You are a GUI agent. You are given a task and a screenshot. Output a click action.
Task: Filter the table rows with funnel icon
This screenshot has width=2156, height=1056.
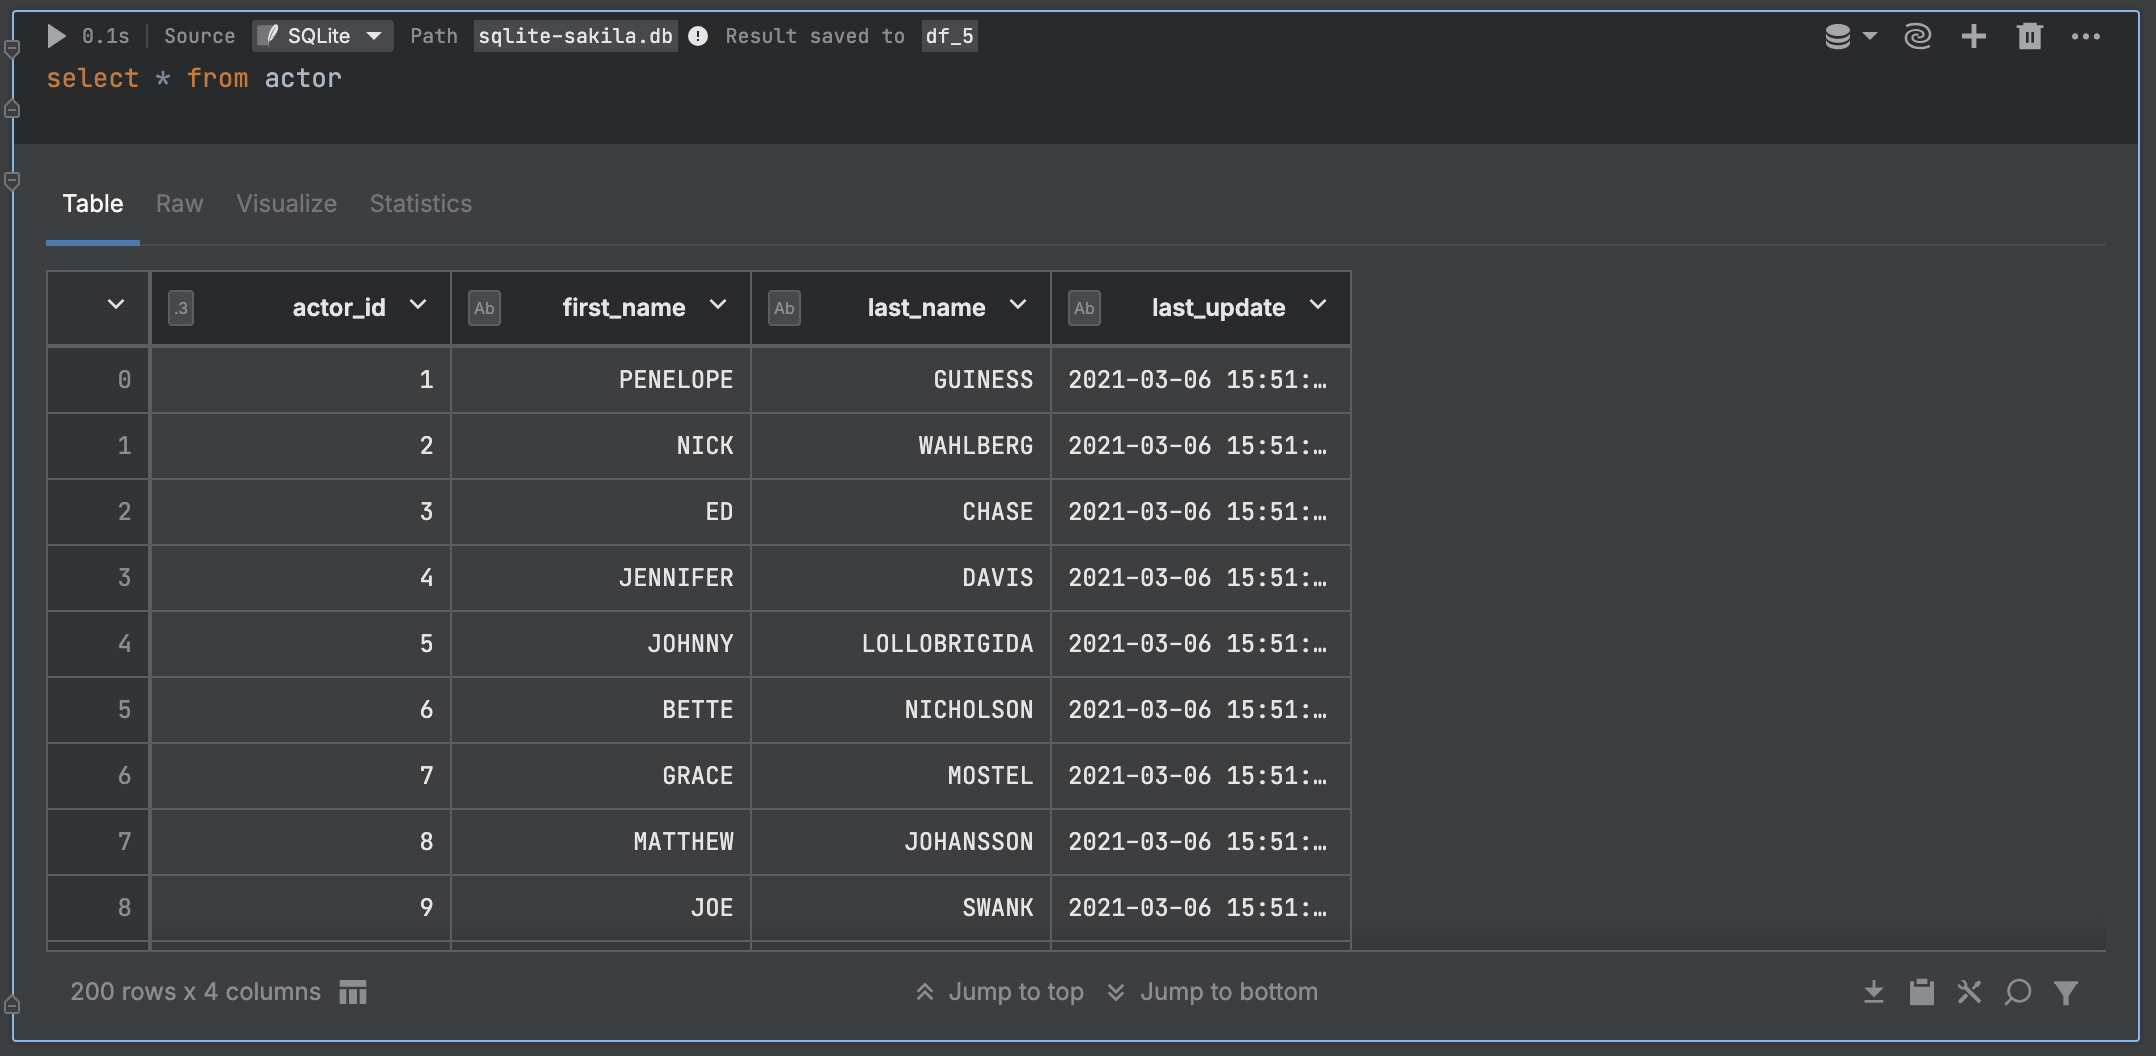(2065, 991)
